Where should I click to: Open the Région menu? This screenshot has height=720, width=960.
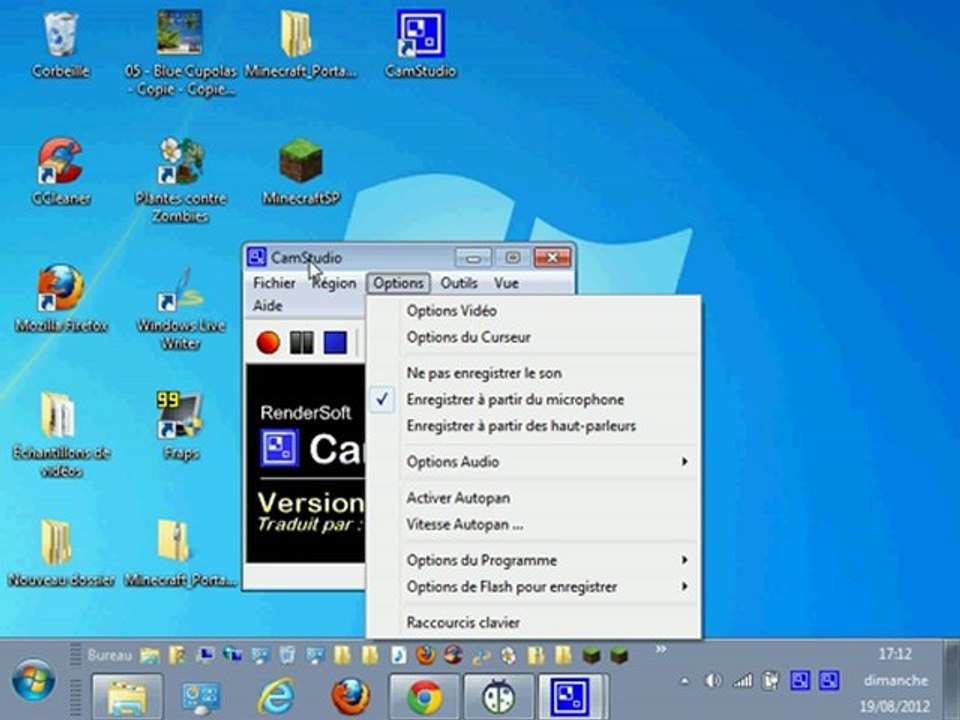334,283
